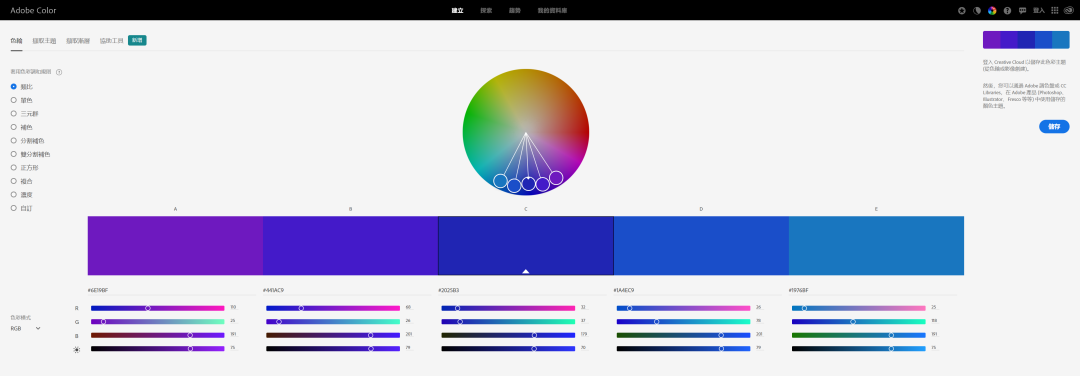Image resolution: width=1080 pixels, height=376 pixels.
Task: Click the R slider of swatch A
Action: coord(158,308)
